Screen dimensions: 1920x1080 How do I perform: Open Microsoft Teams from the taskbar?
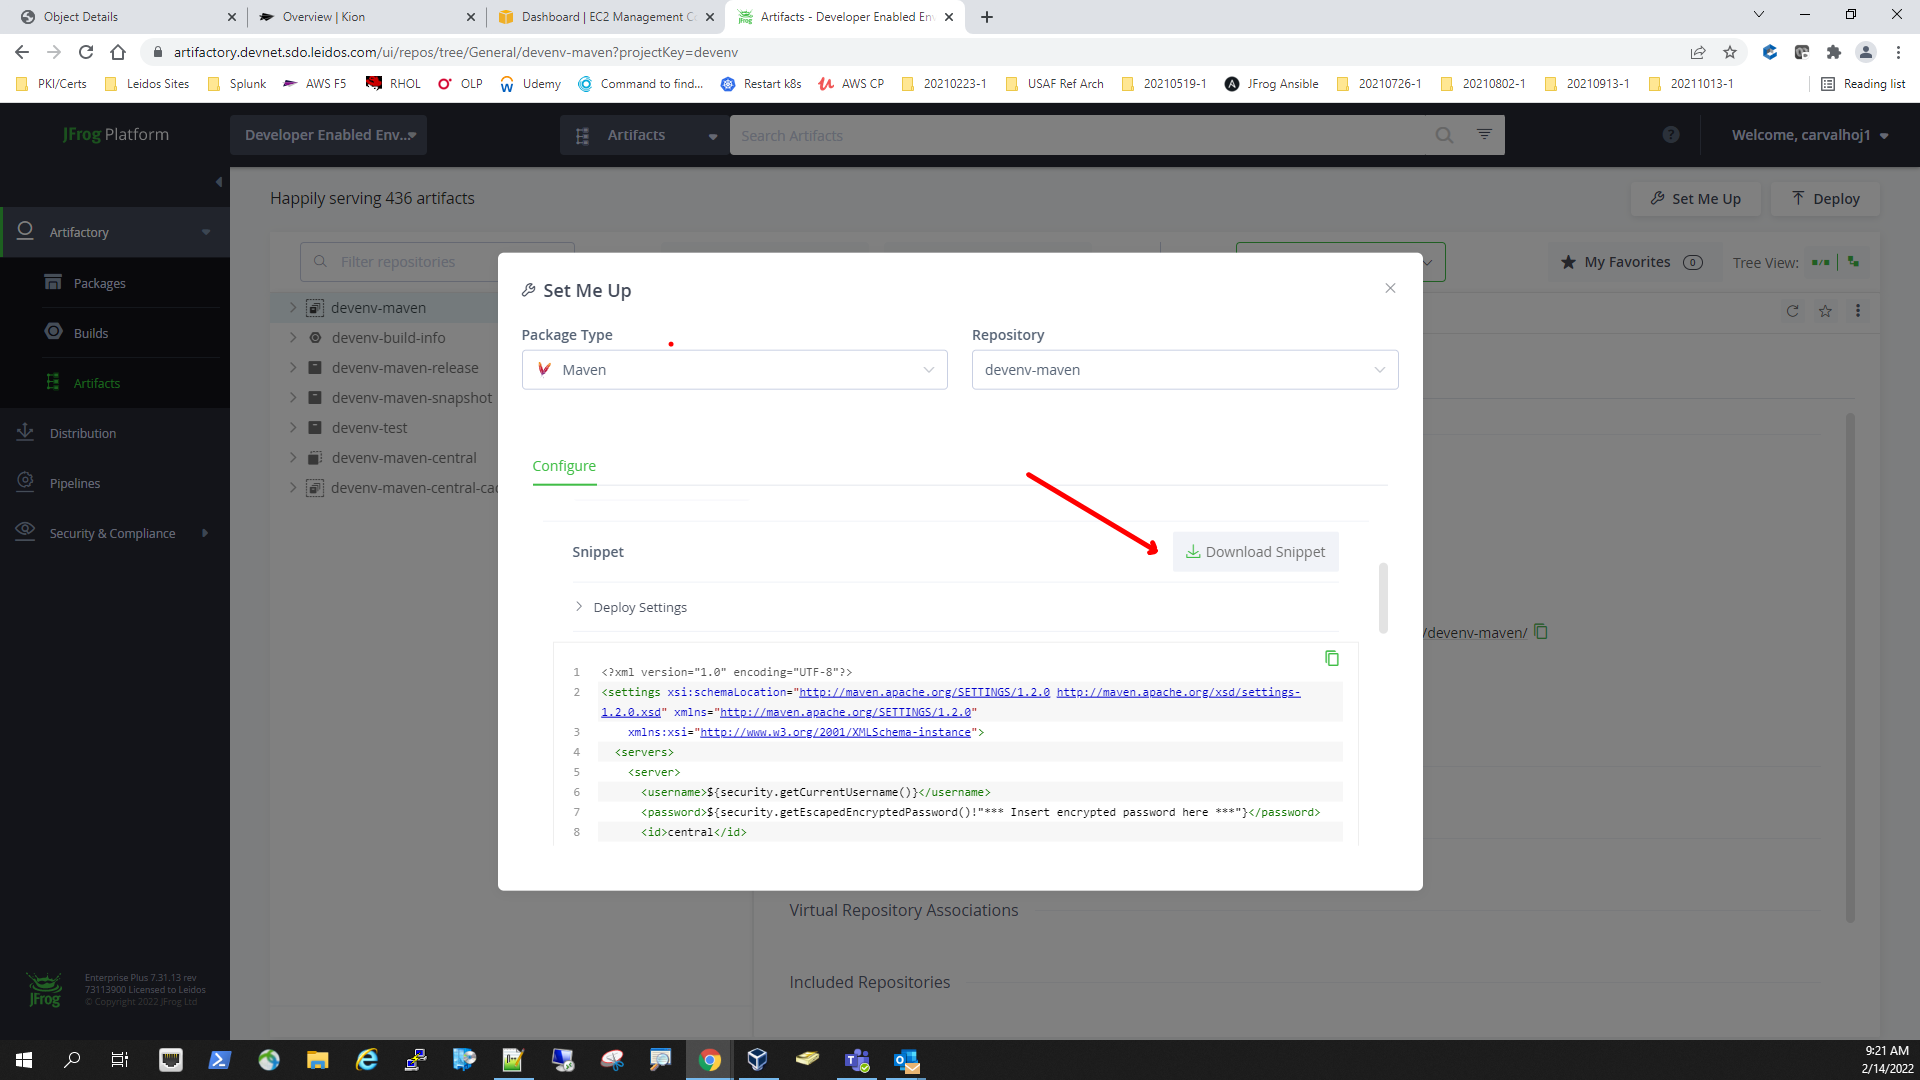[857, 1060]
